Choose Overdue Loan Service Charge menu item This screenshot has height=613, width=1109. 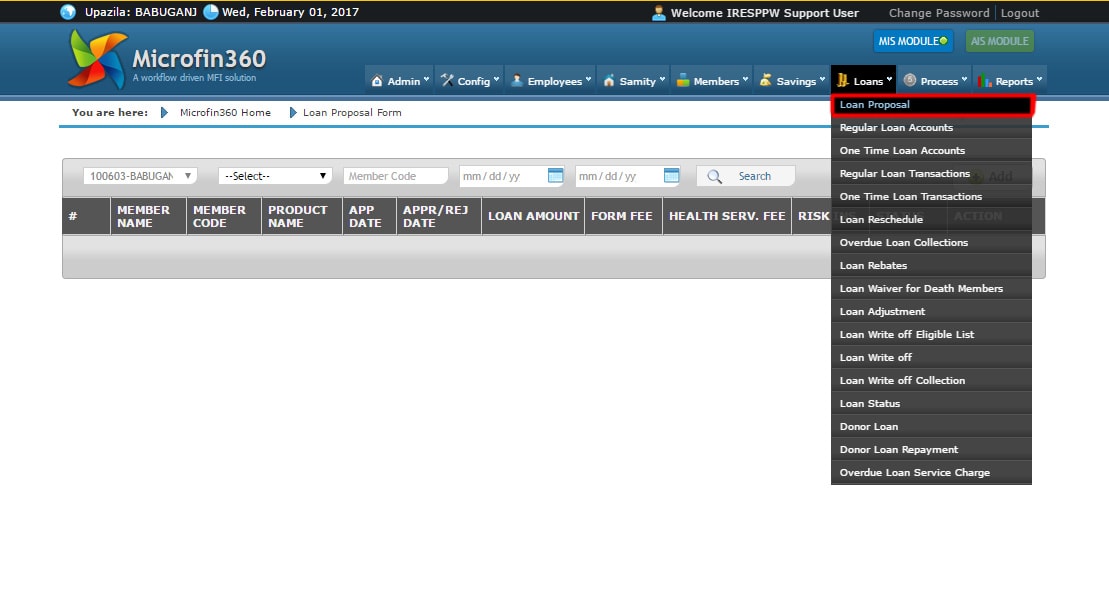click(914, 472)
